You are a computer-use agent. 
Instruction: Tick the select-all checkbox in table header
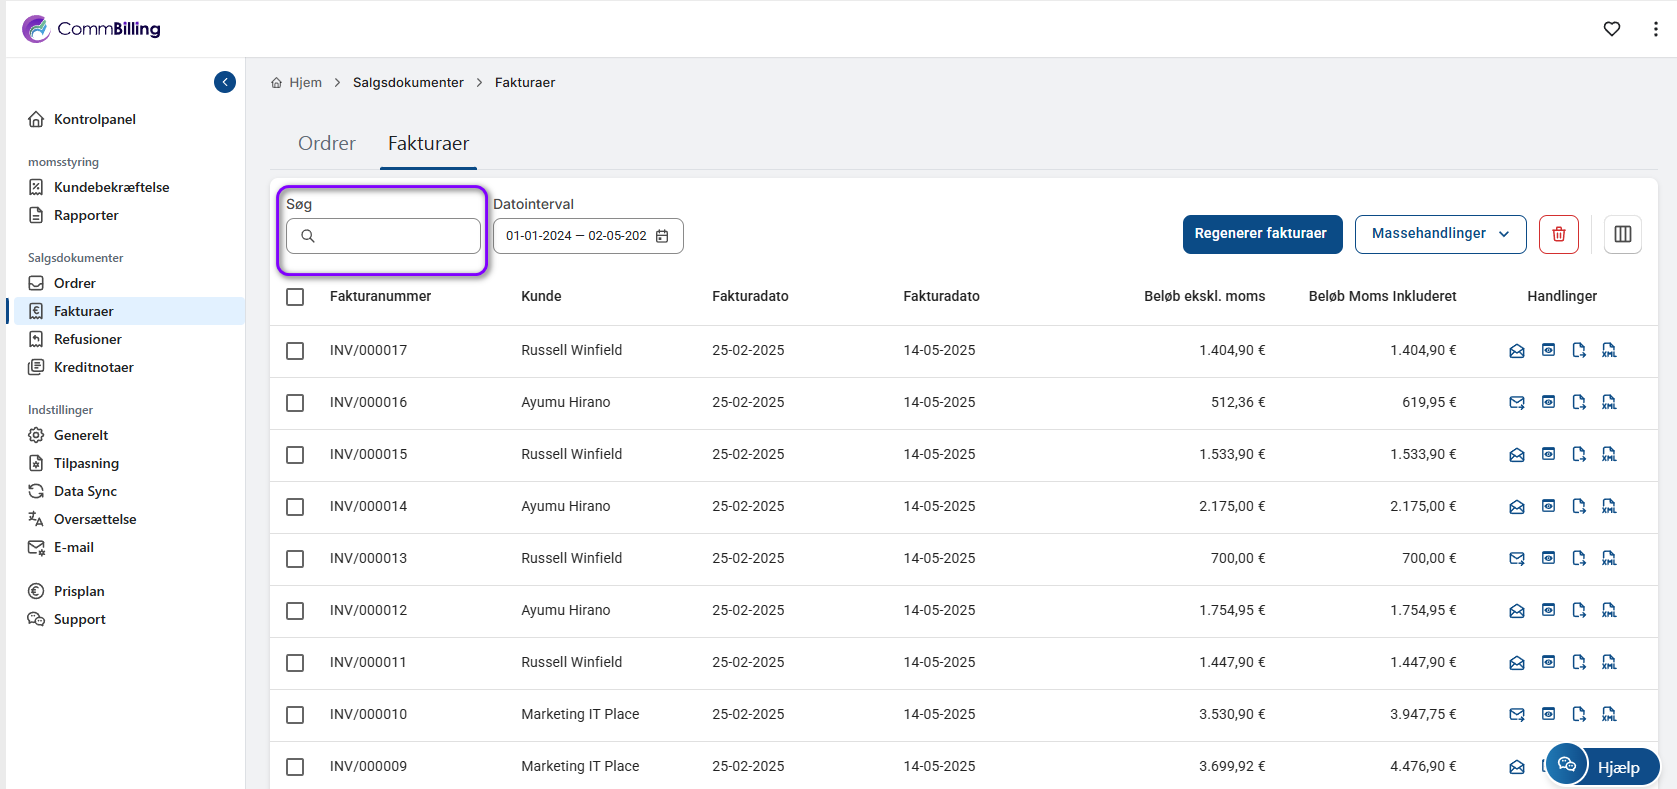[x=295, y=297]
